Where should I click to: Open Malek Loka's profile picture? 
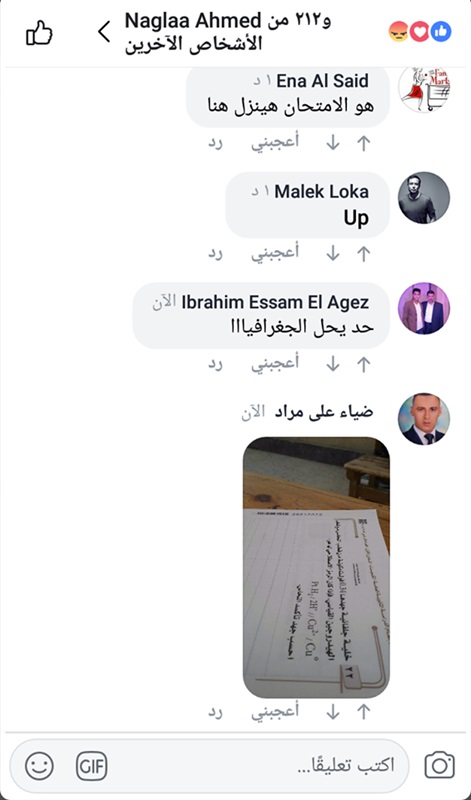pos(424,197)
